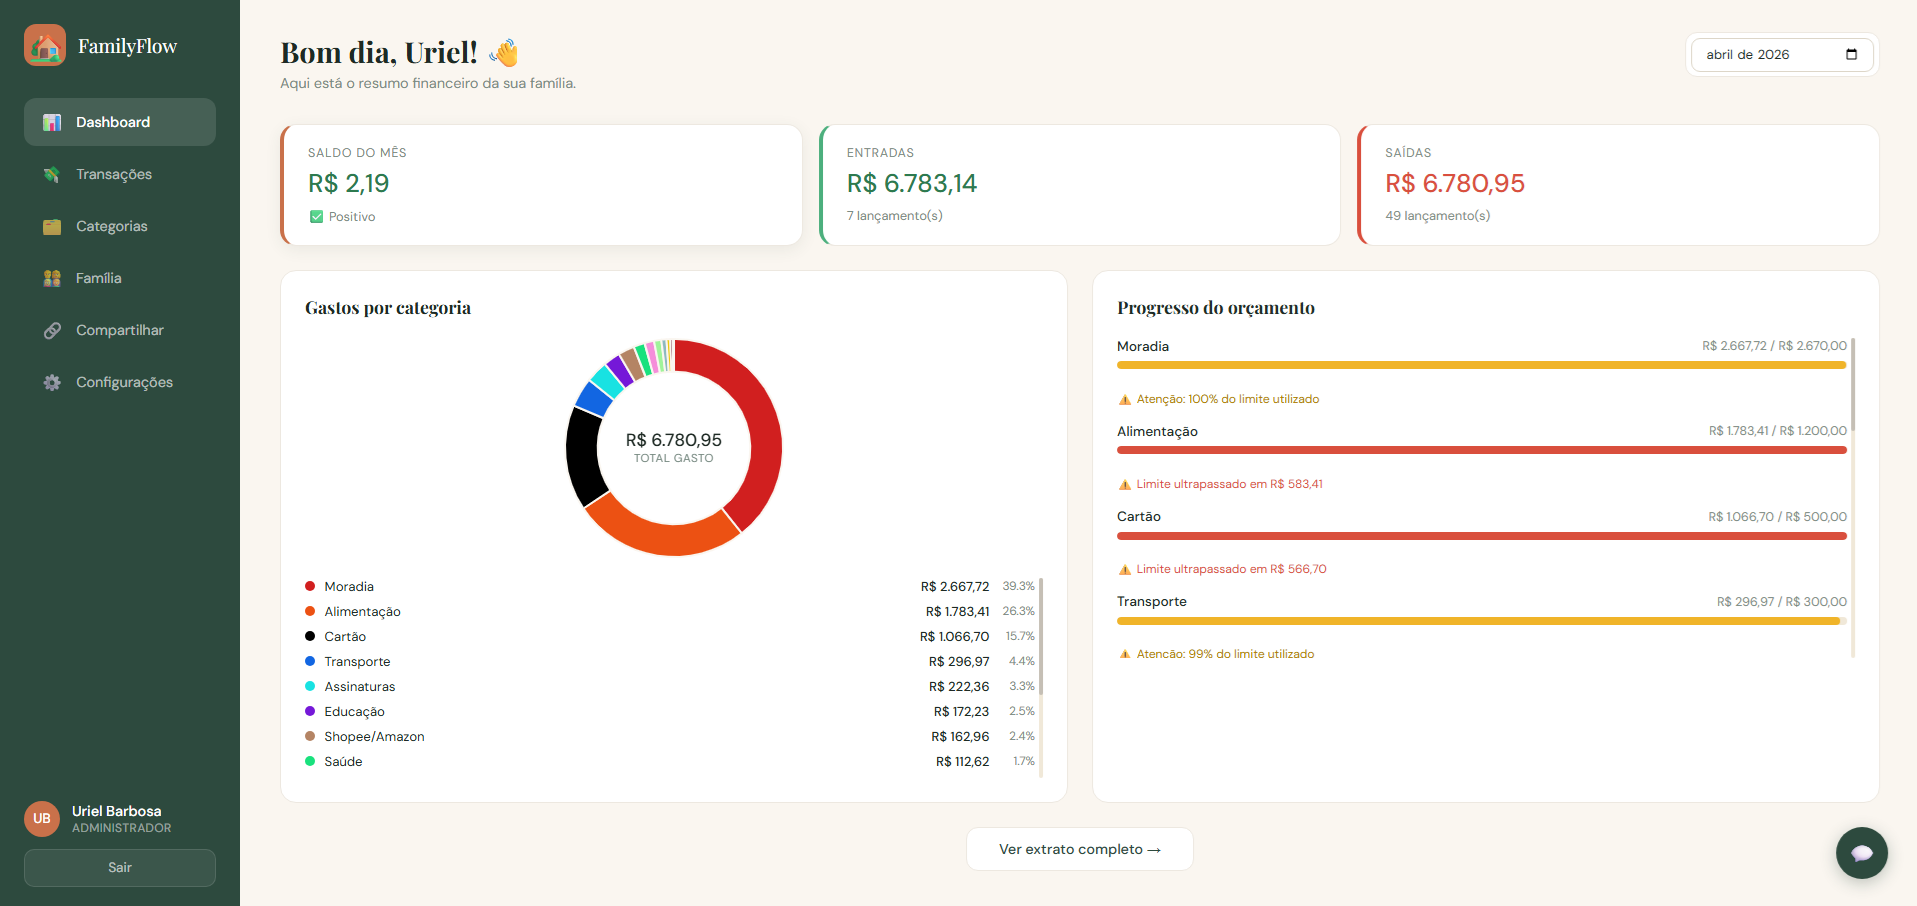Click warning icon beside R$ 583,41 exceeded notice
The height and width of the screenshot is (906, 1917).
(1125, 484)
